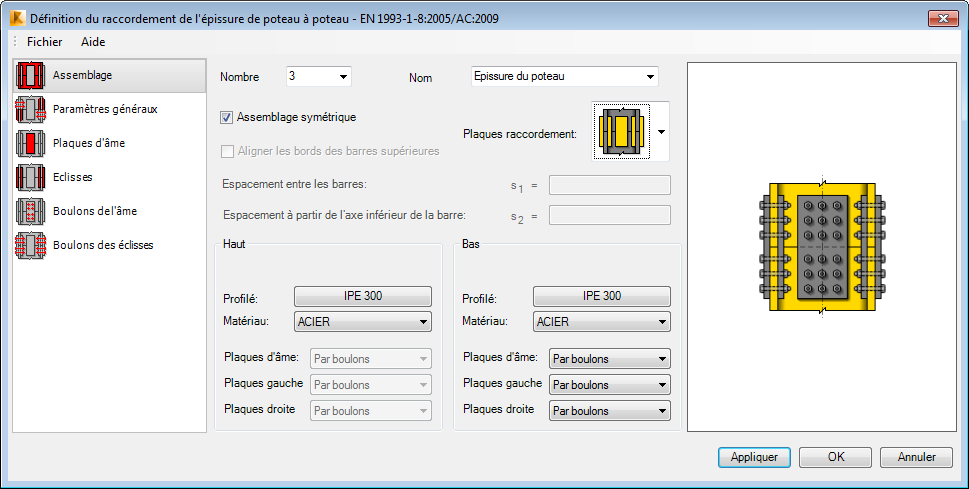
Task: Open the Fichier menu
Action: click(44, 42)
